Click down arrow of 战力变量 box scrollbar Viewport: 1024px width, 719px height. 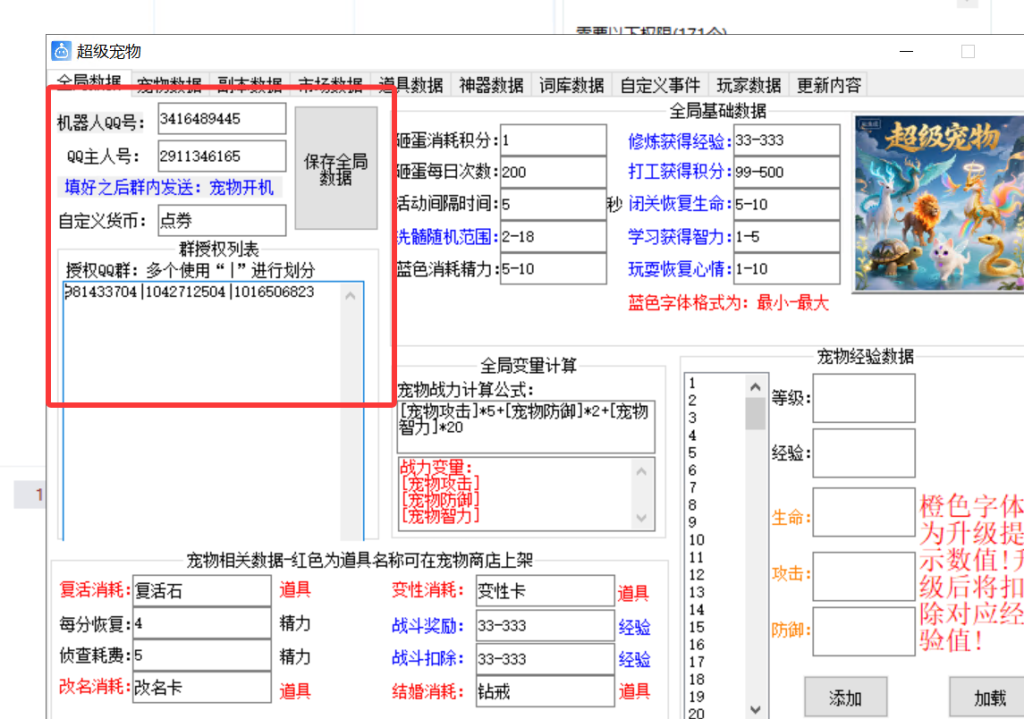[643, 518]
